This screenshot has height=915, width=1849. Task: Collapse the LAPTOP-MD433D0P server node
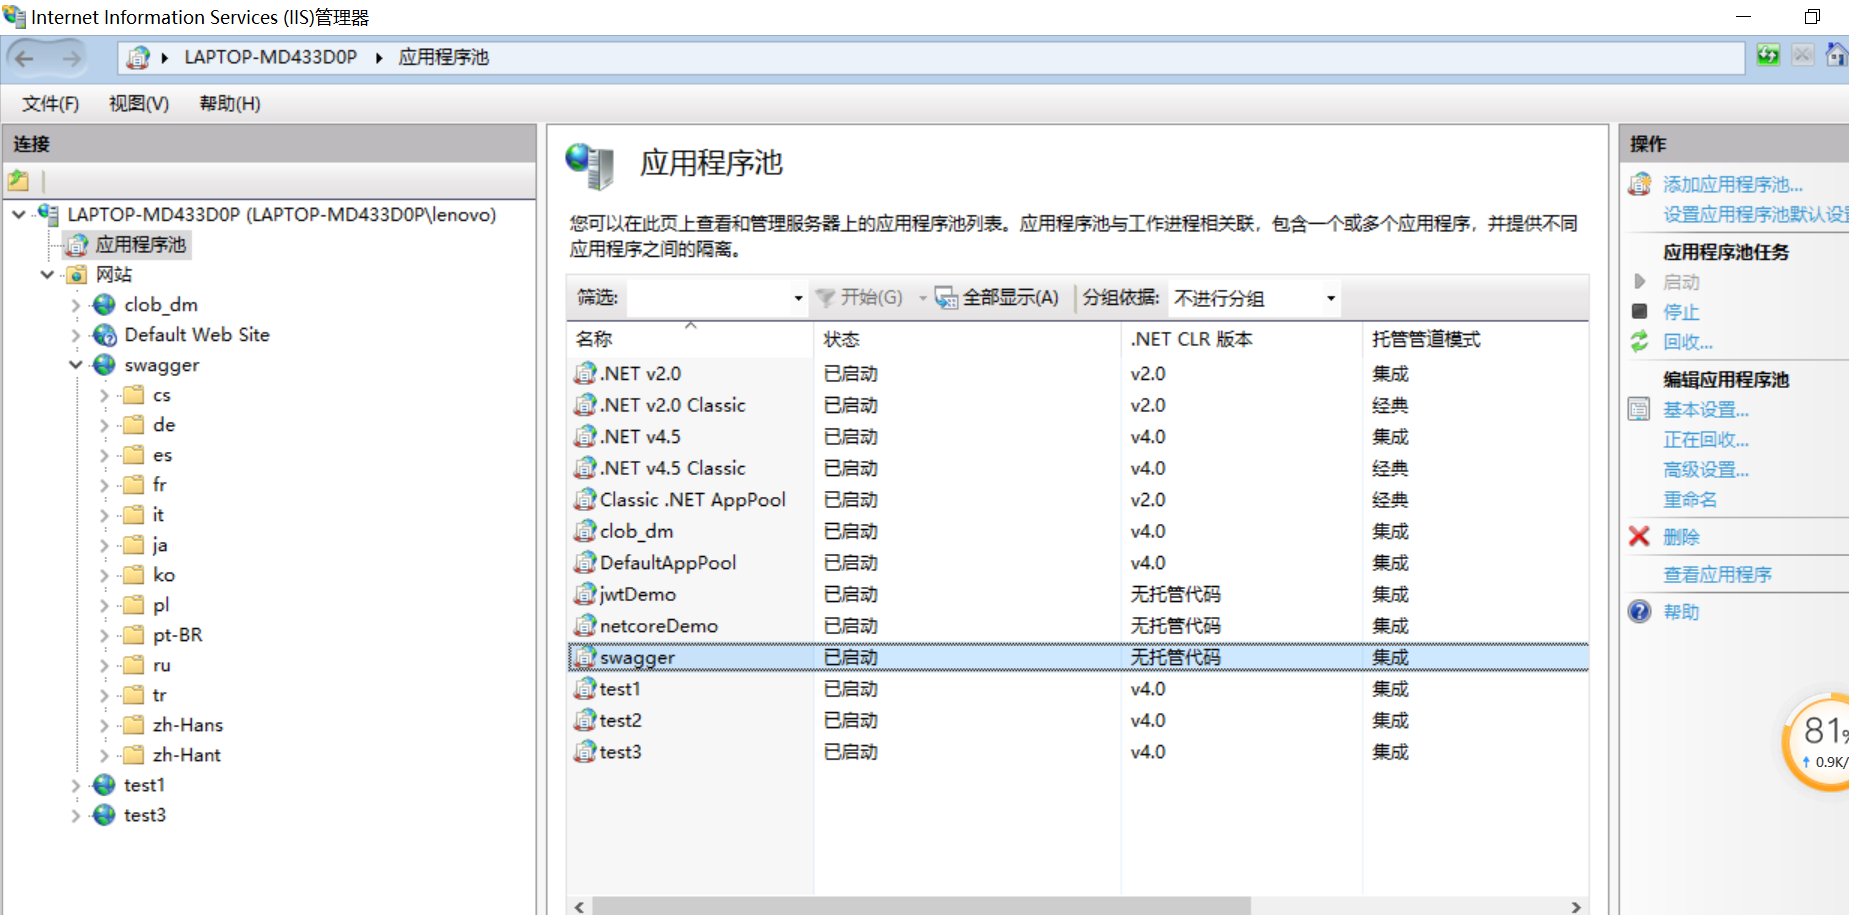pos(19,214)
